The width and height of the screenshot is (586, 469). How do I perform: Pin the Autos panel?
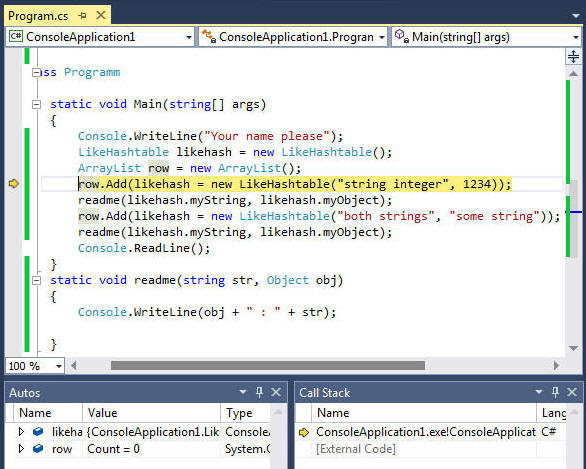pyautogui.click(x=259, y=392)
